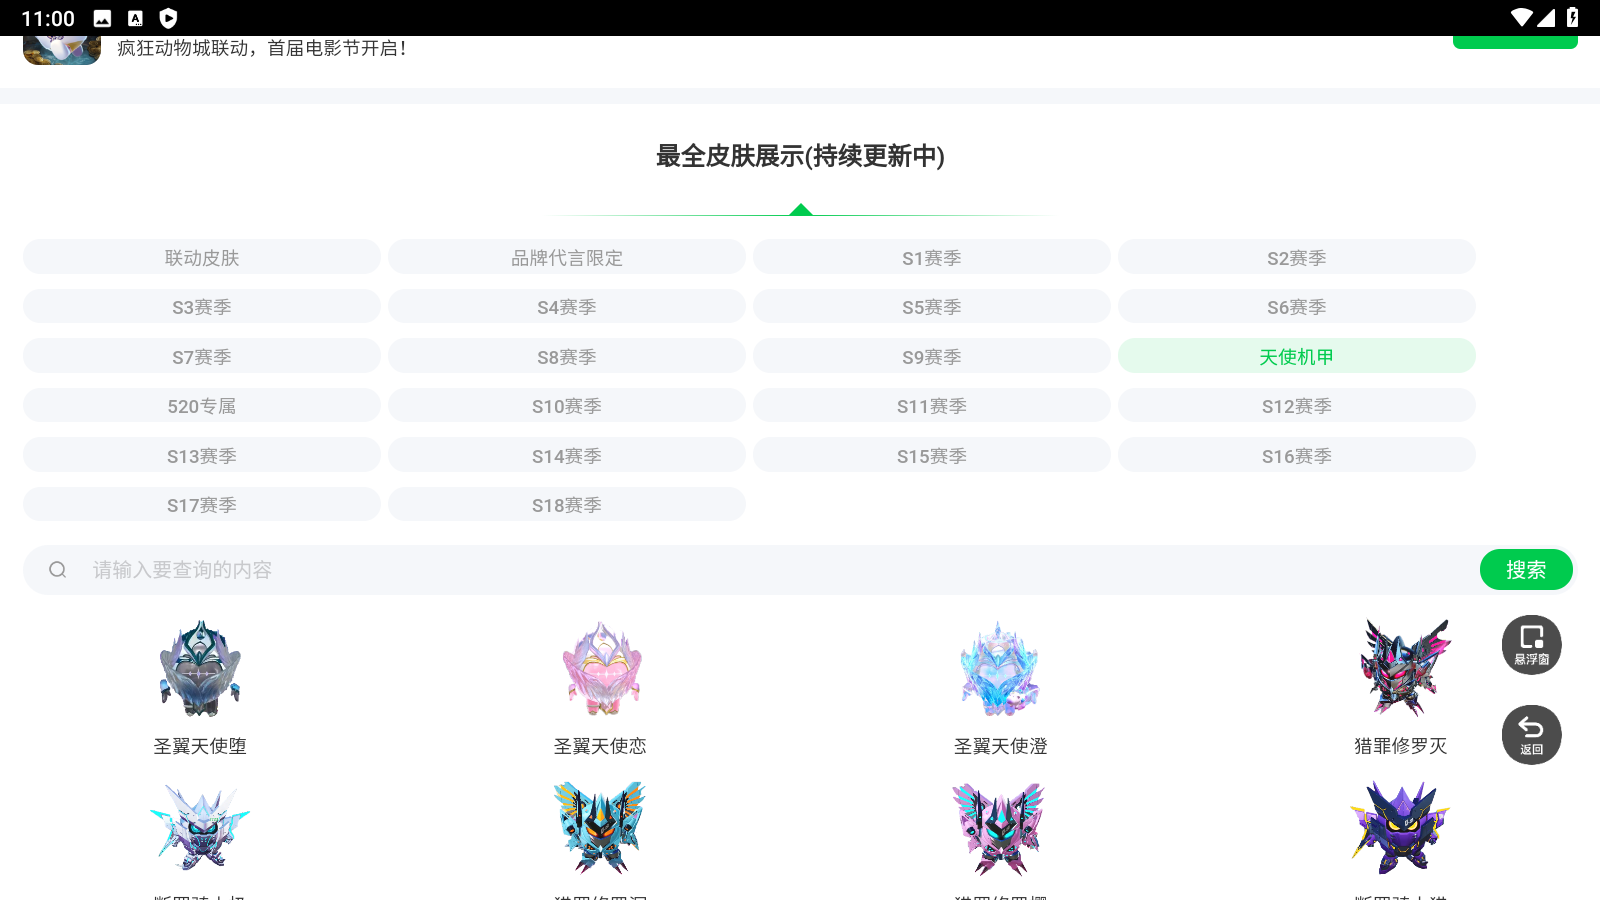Tap the 返回 back button
The height and width of the screenshot is (900, 1600).
[x=1532, y=735]
